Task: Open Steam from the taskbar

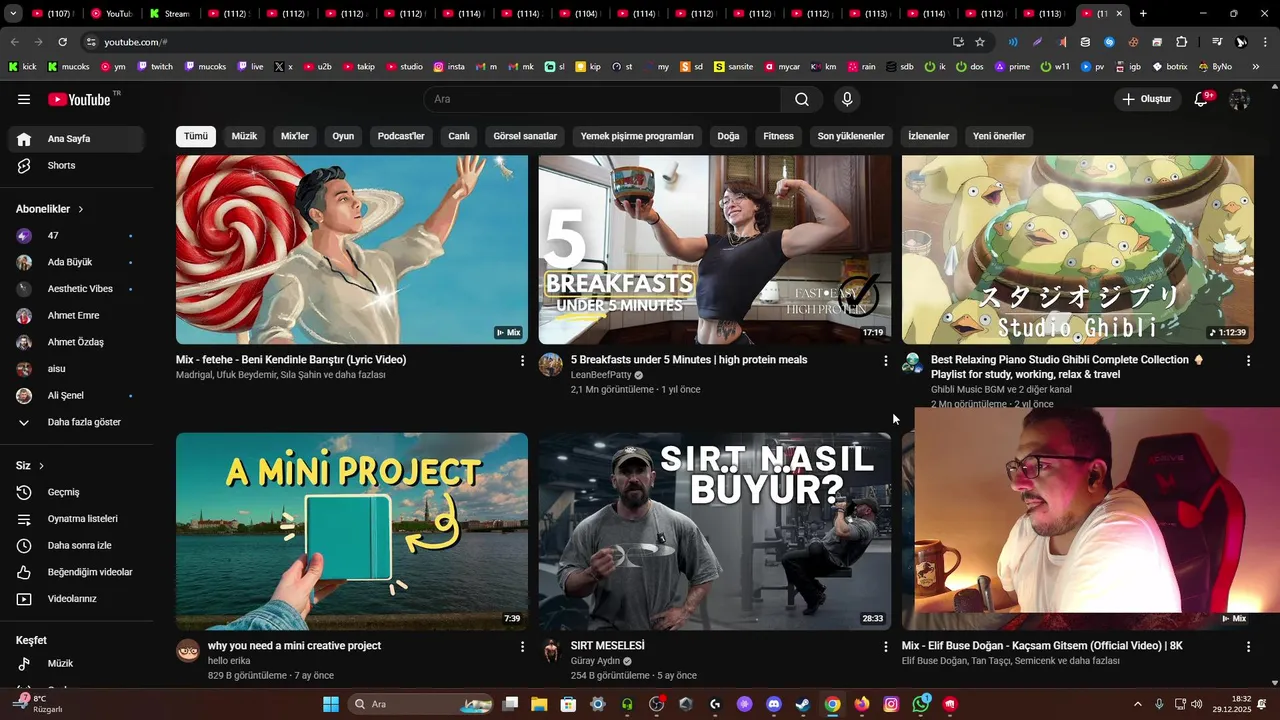Action: point(802,704)
